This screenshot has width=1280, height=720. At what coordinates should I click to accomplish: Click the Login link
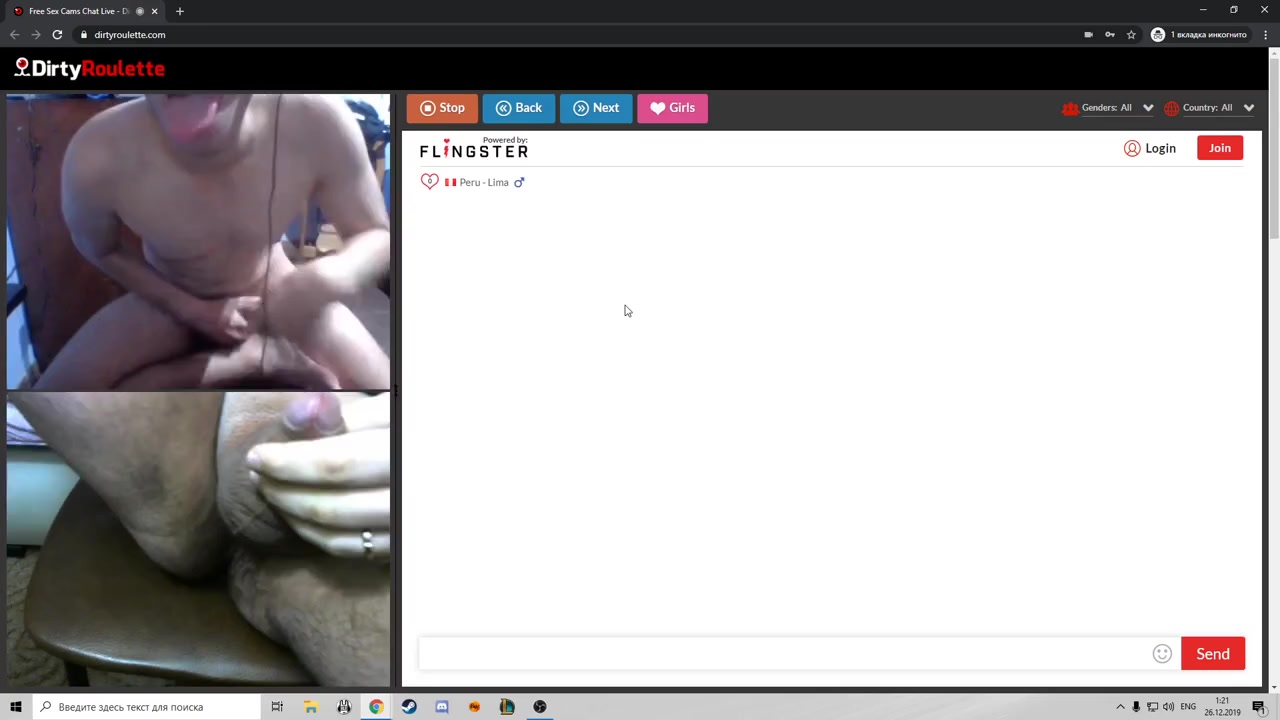(x=1150, y=148)
